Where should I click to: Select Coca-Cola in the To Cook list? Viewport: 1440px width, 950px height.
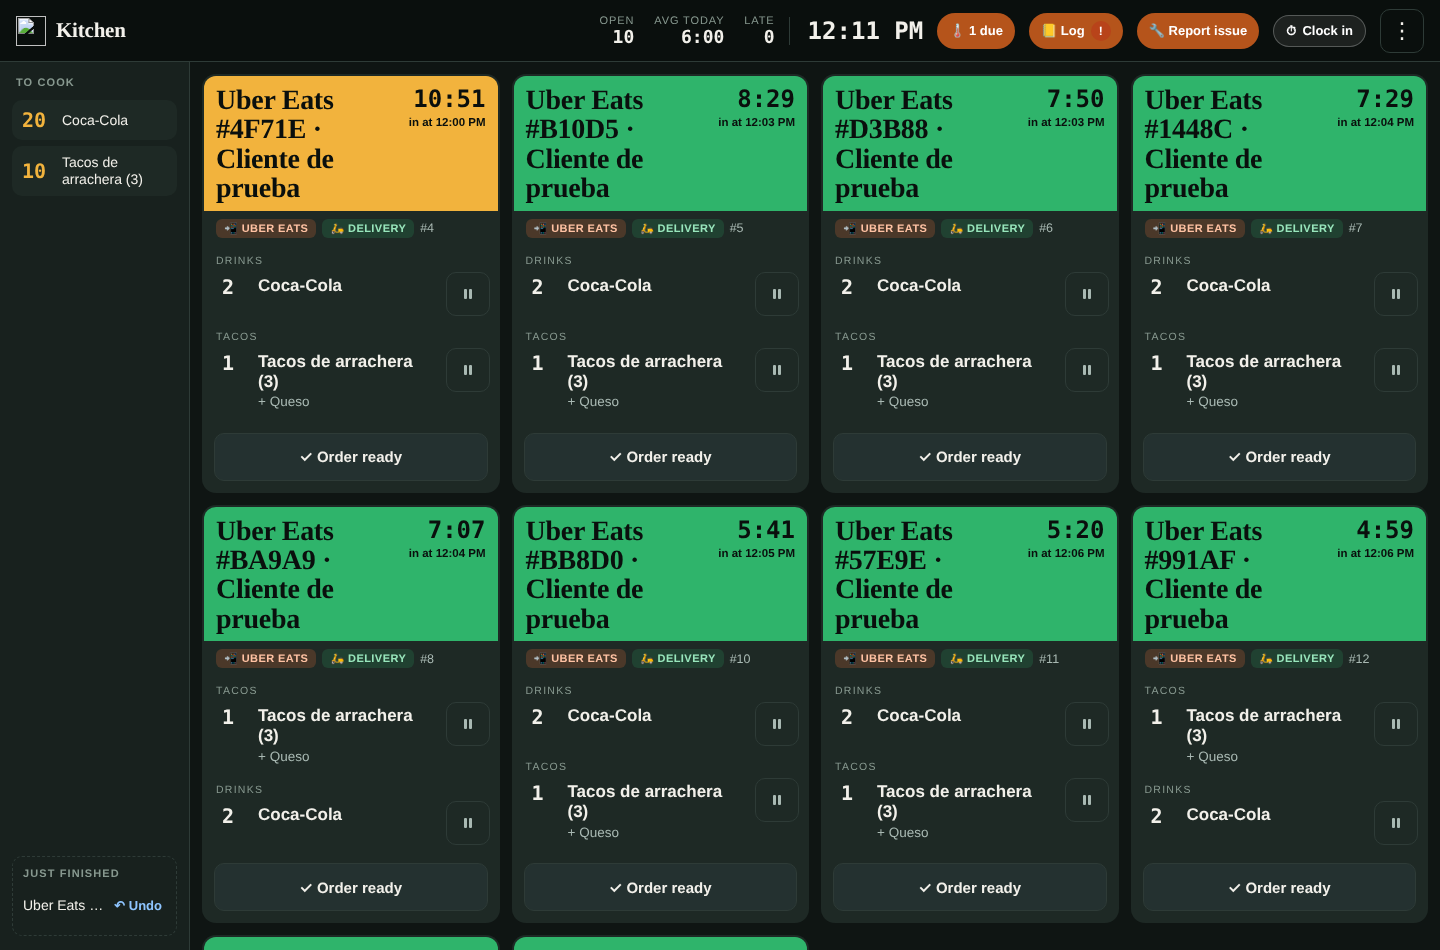point(94,120)
